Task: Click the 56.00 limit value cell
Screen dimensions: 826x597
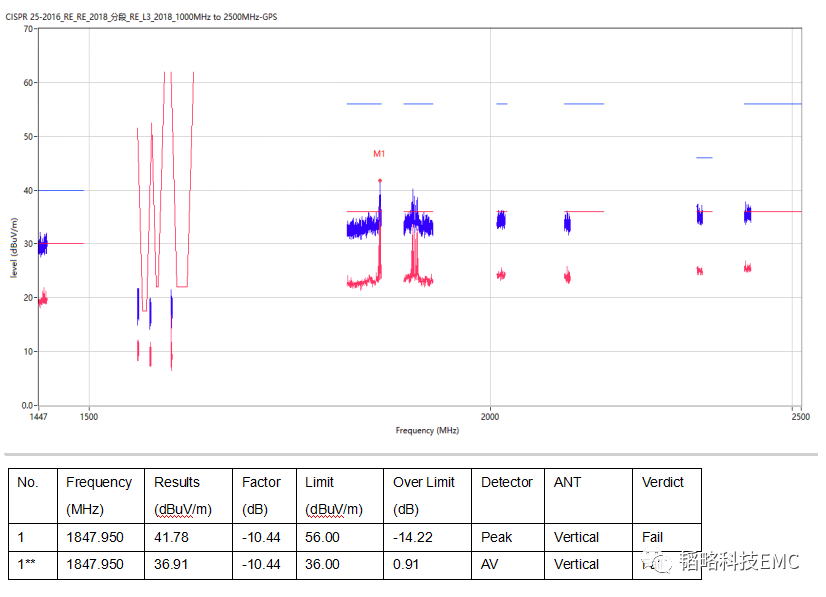Action: 322,537
